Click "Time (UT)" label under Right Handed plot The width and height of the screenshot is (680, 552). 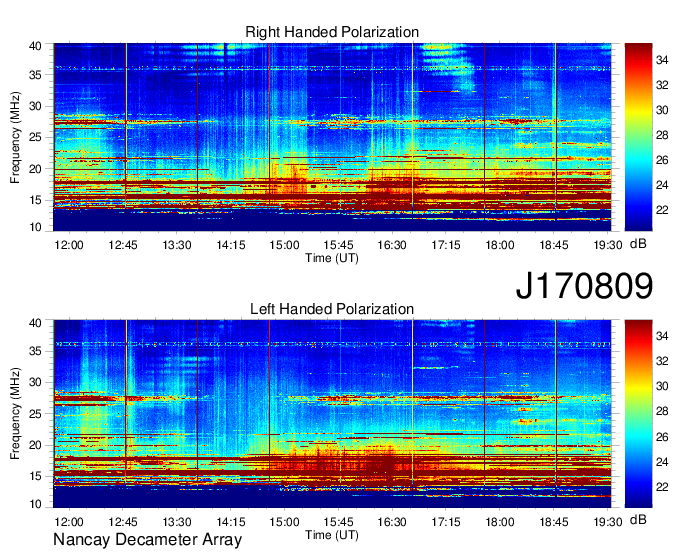[332, 258]
